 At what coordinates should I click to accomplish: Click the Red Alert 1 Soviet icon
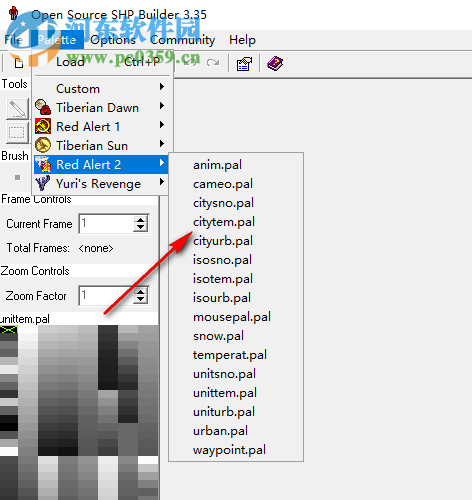pyautogui.click(x=43, y=126)
